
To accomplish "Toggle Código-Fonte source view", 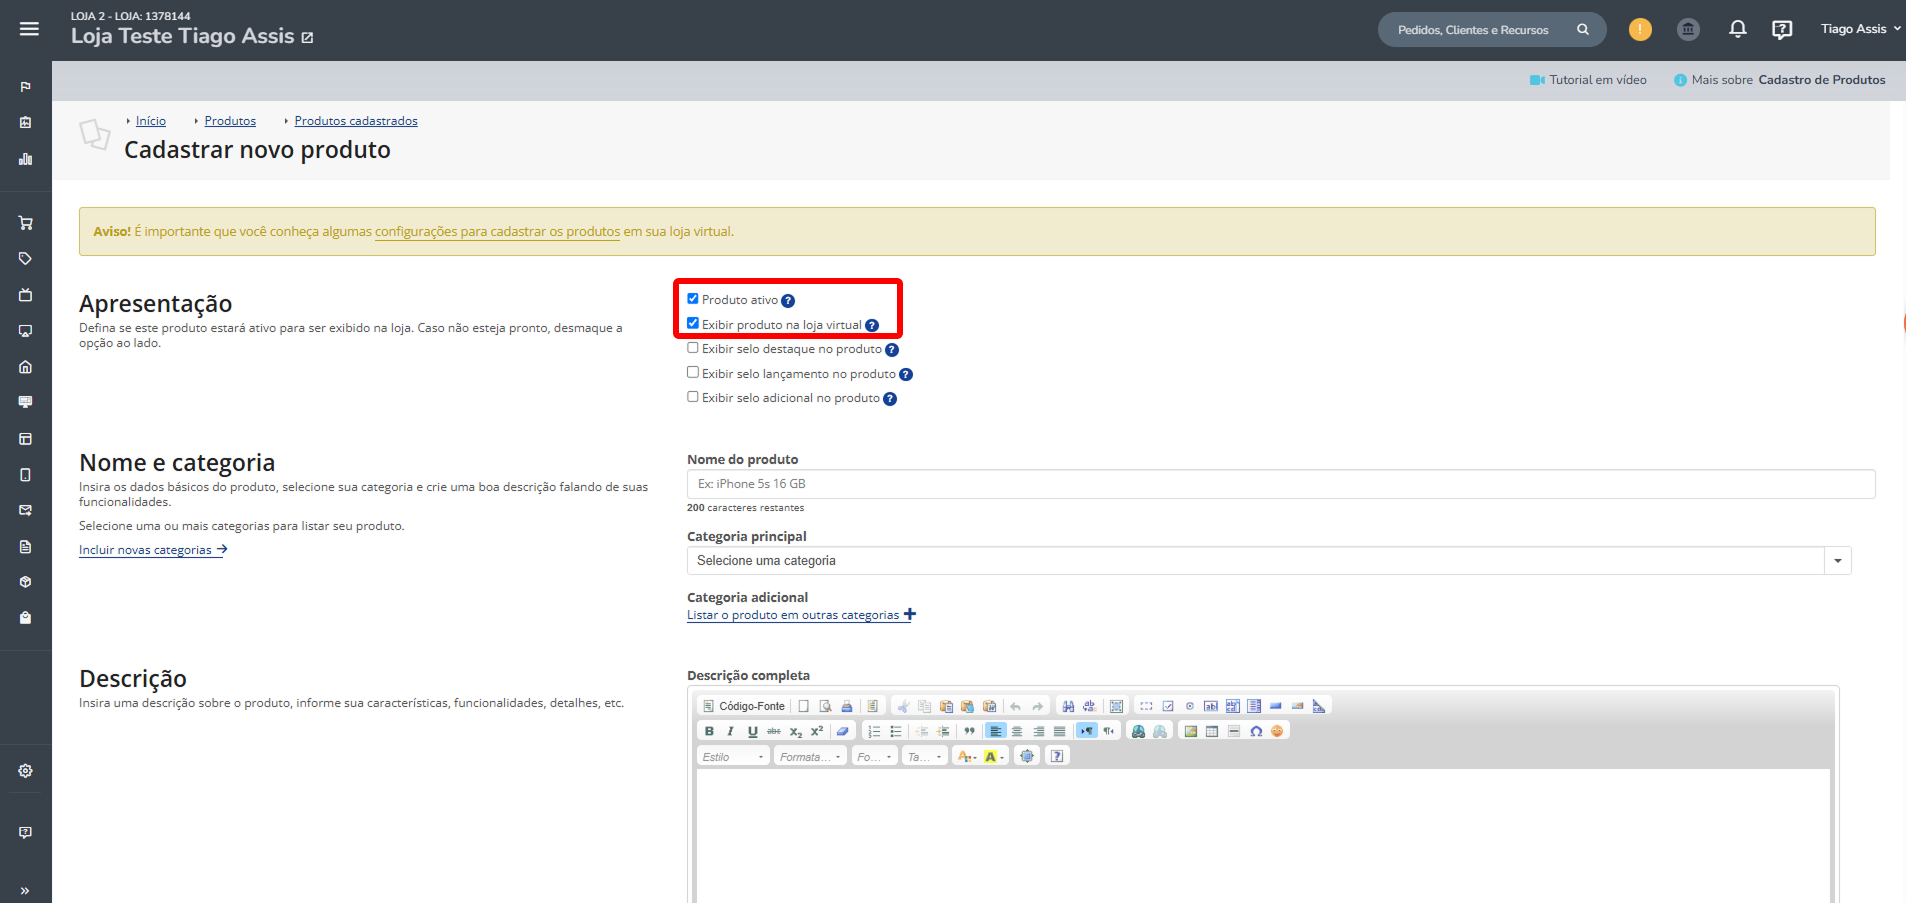I will point(743,706).
